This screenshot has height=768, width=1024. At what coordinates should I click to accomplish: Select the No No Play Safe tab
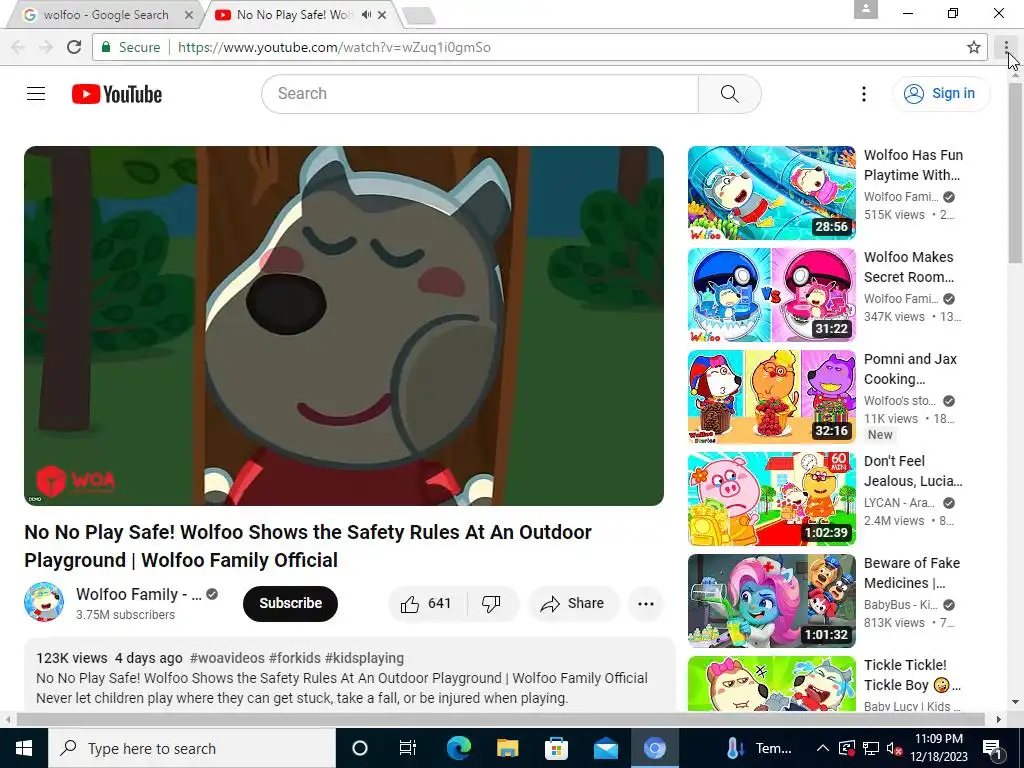pyautogui.click(x=294, y=14)
